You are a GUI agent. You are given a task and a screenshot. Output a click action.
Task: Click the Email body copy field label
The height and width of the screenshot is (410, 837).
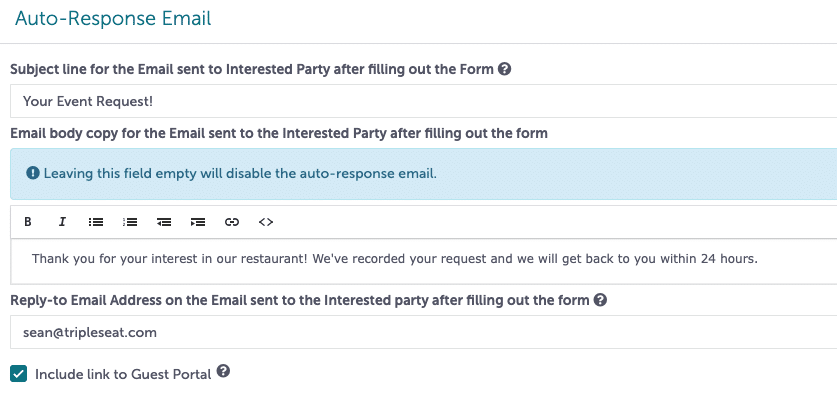[279, 133]
